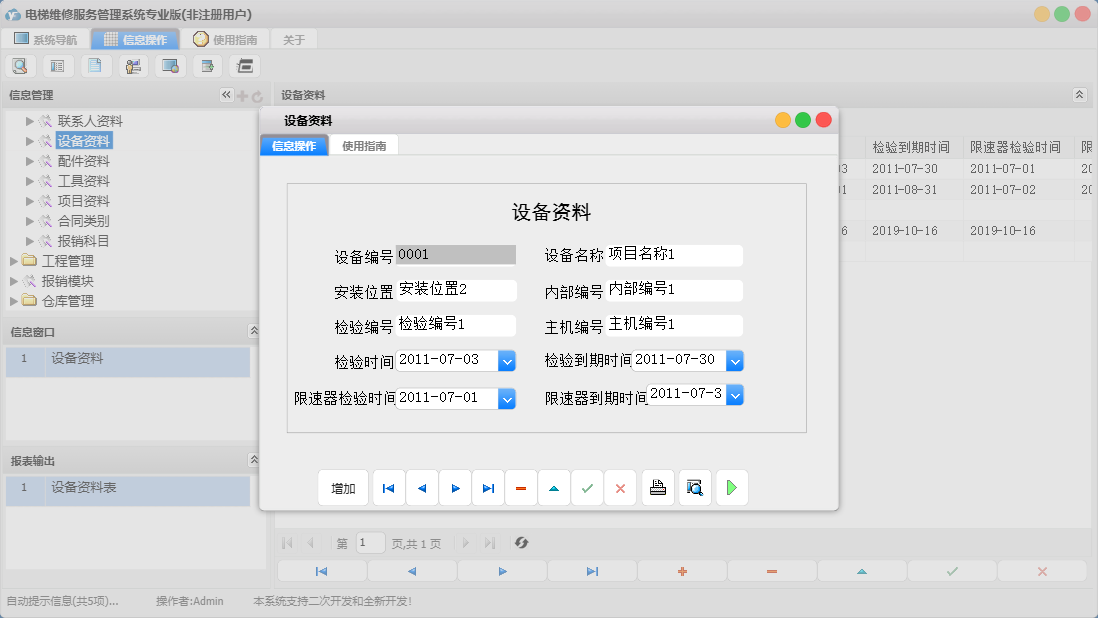
Task: Select the first-record navigation icon
Action: click(x=388, y=487)
